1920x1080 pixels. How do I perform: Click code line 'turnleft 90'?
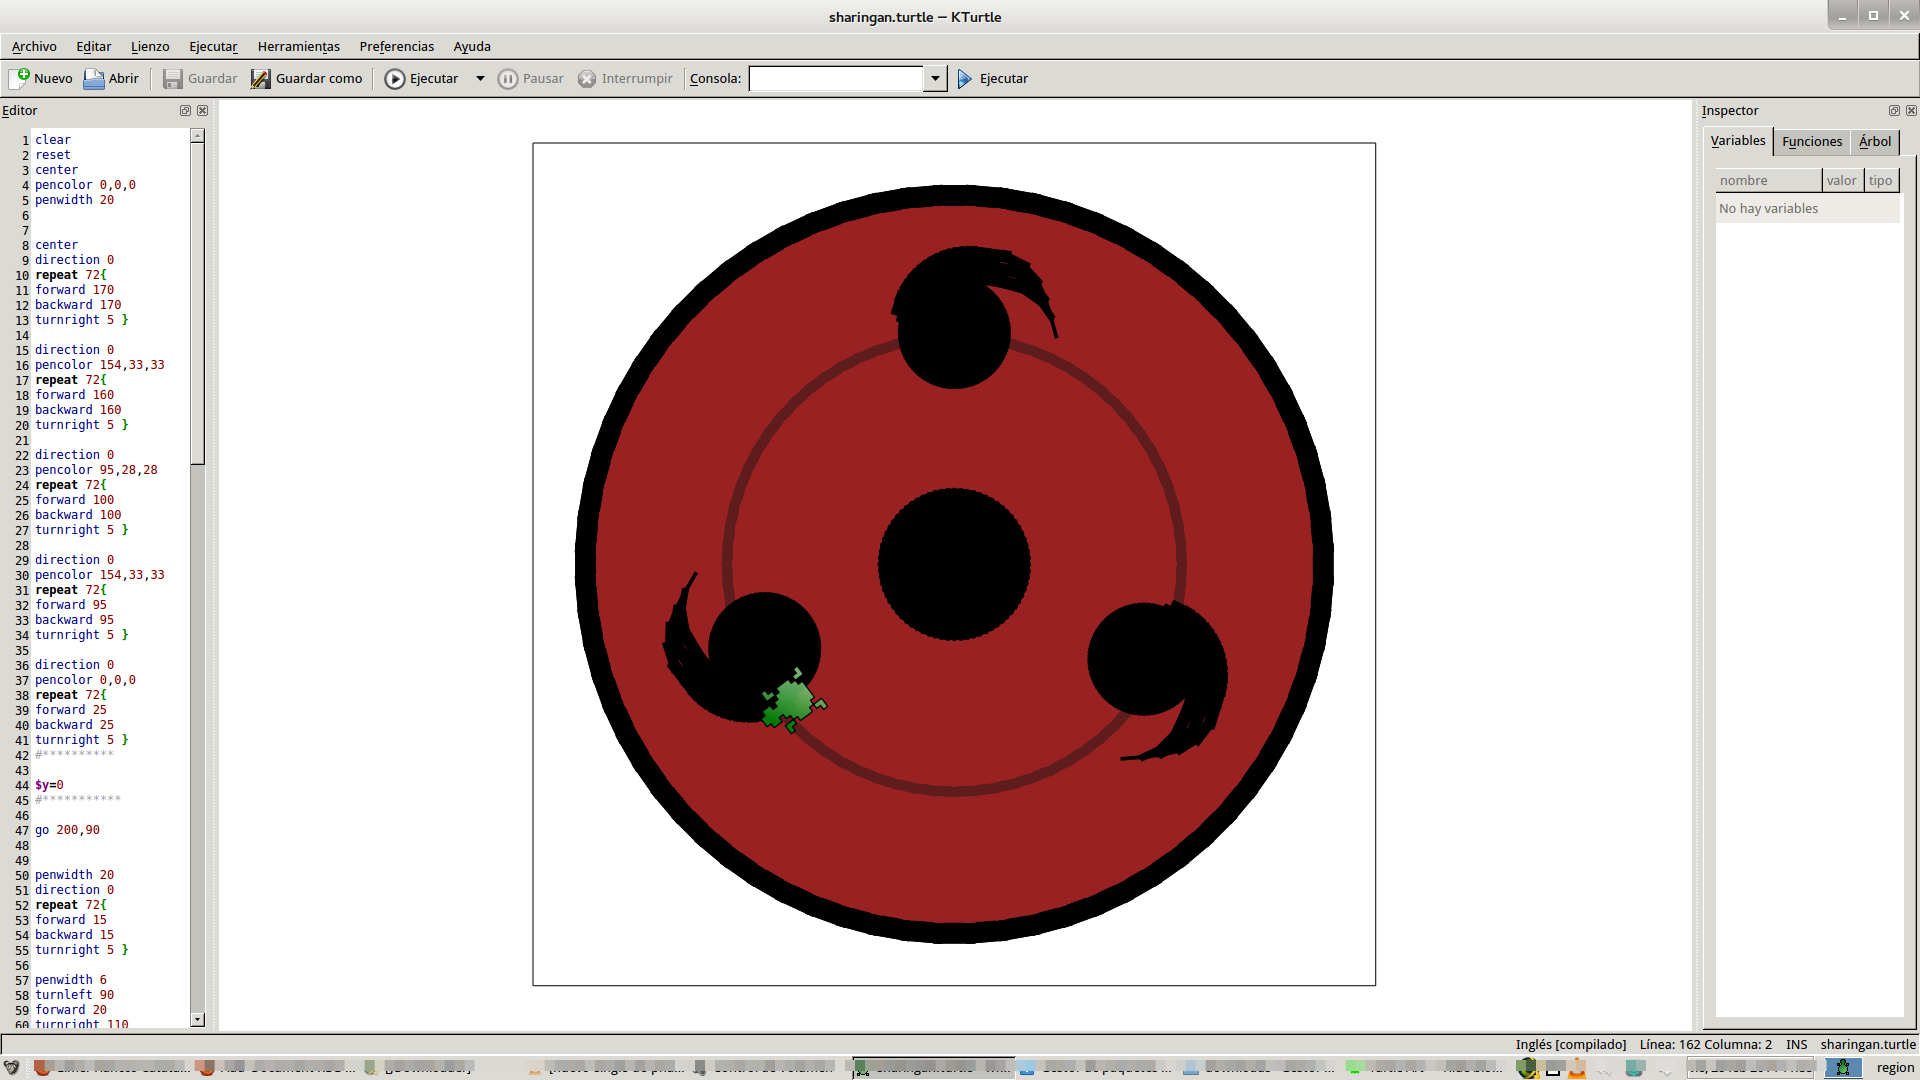74,995
